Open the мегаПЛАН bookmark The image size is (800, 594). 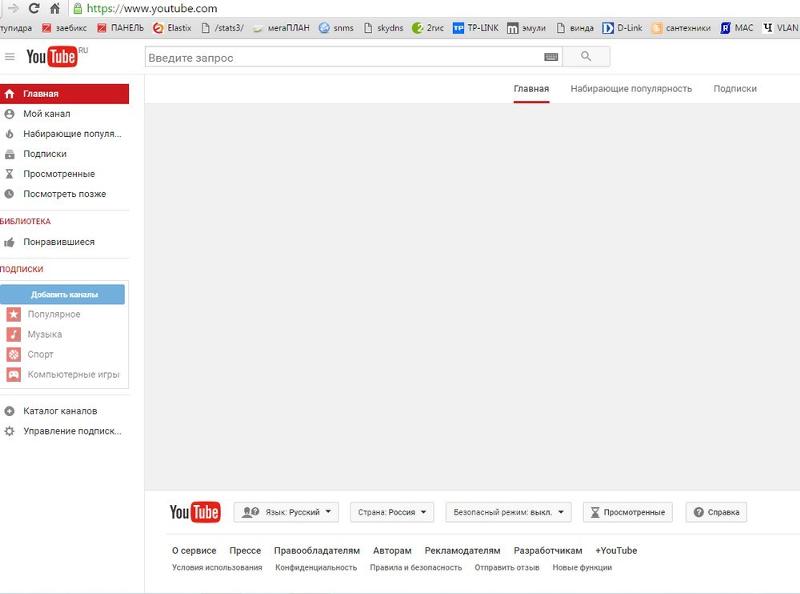tap(282, 28)
